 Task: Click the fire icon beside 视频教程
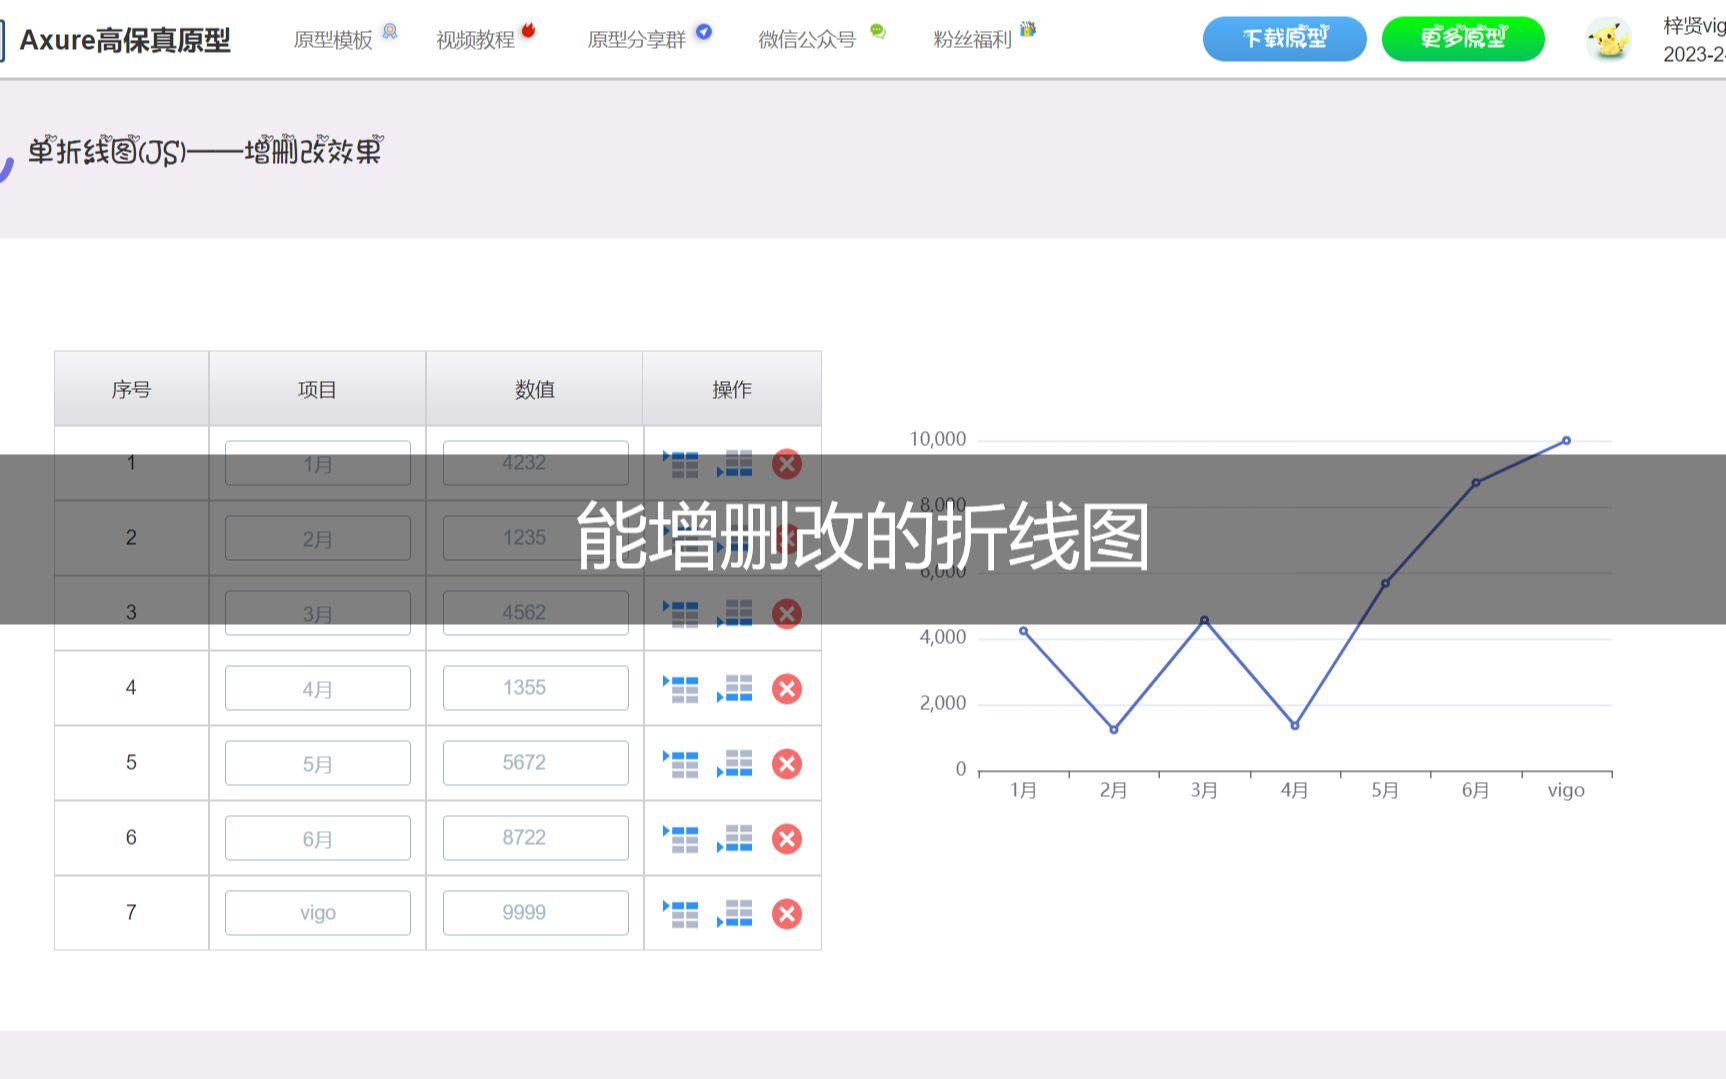coord(529,28)
